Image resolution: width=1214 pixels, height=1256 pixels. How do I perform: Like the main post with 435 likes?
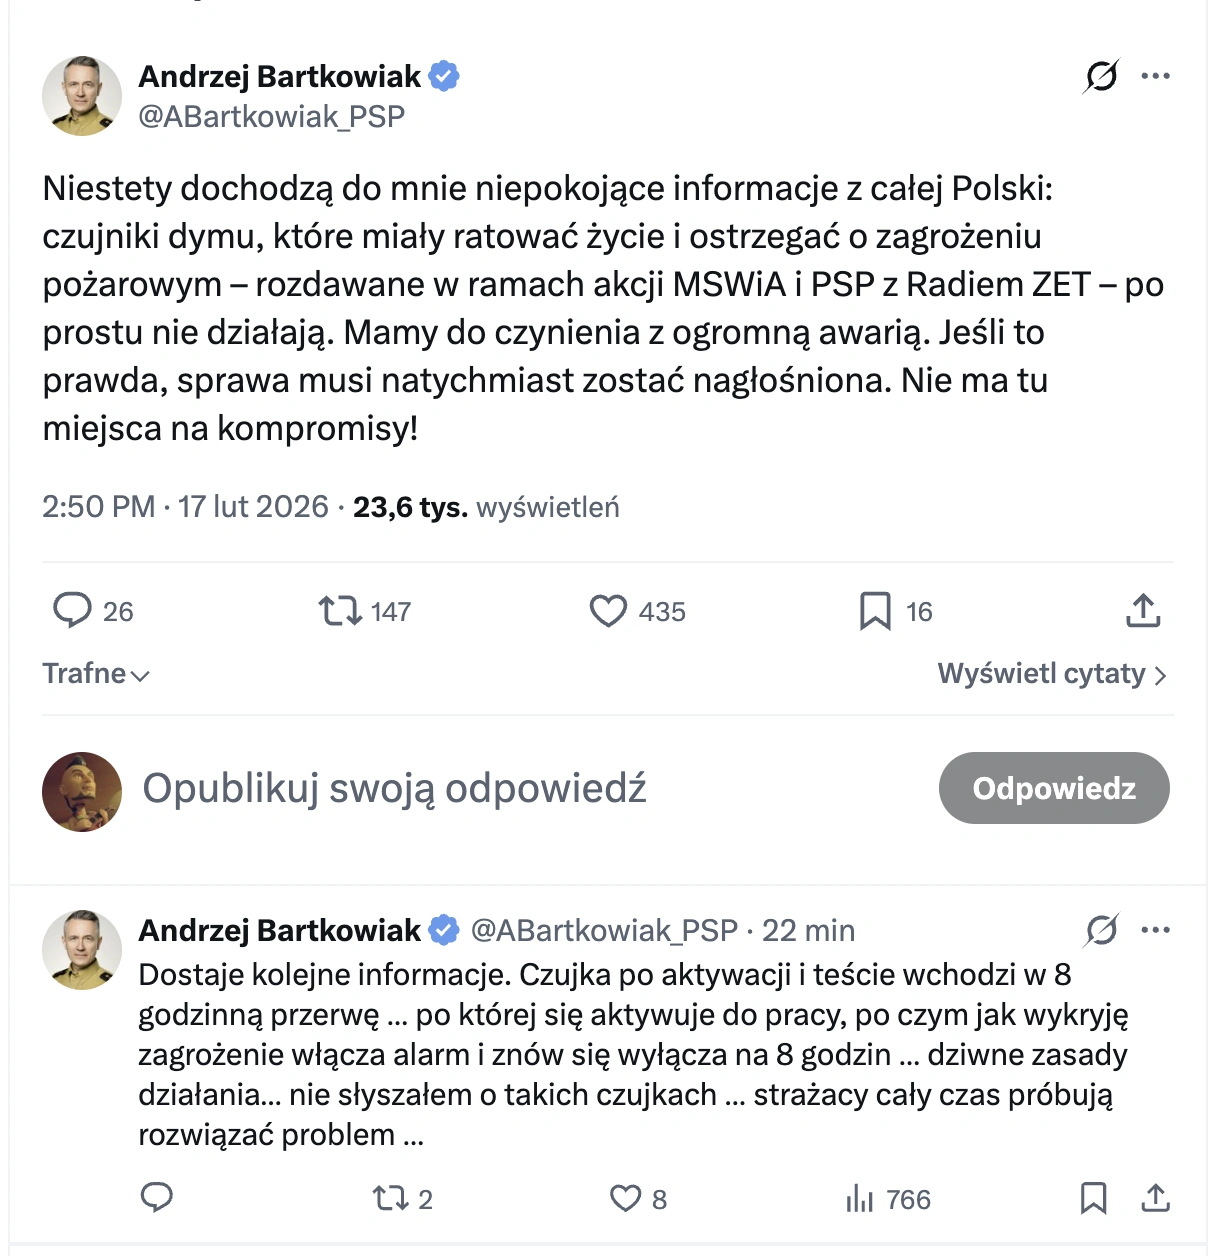608,610
